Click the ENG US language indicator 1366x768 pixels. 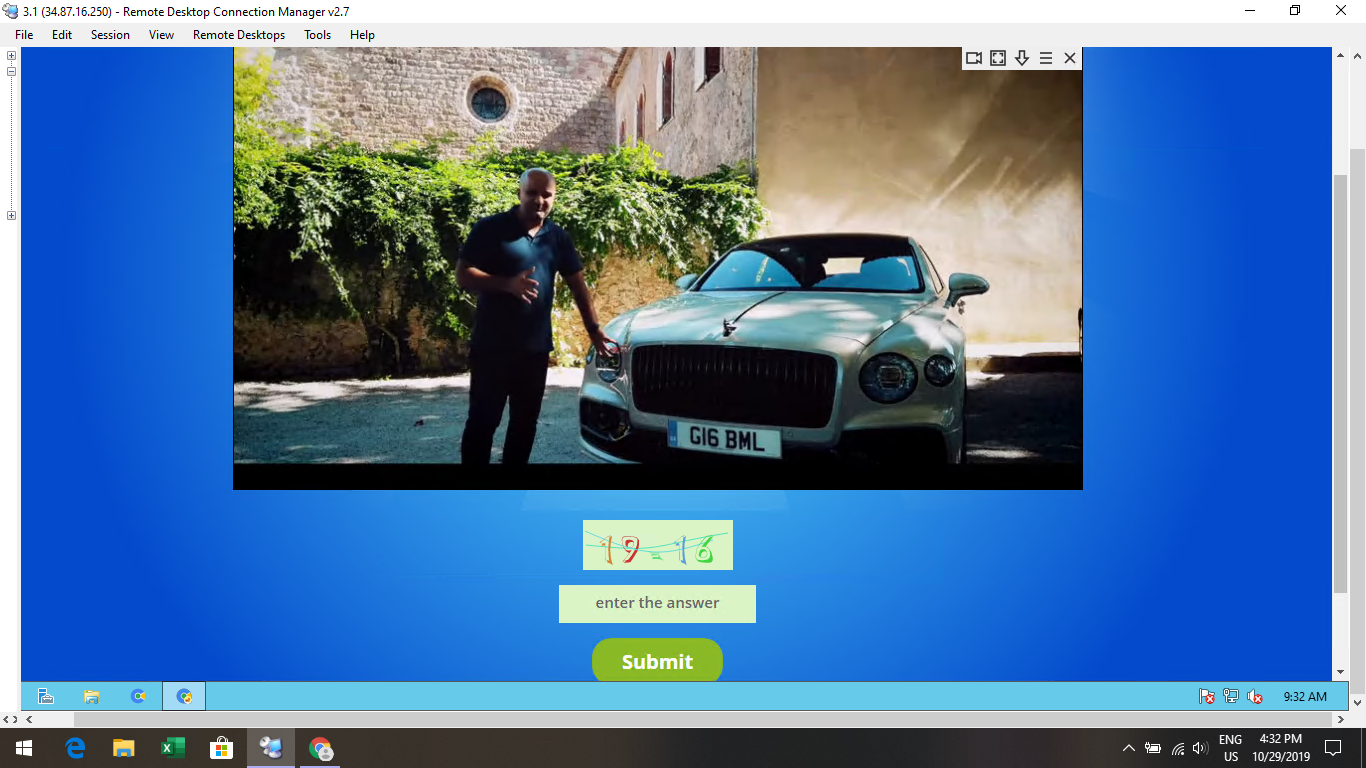point(1230,748)
